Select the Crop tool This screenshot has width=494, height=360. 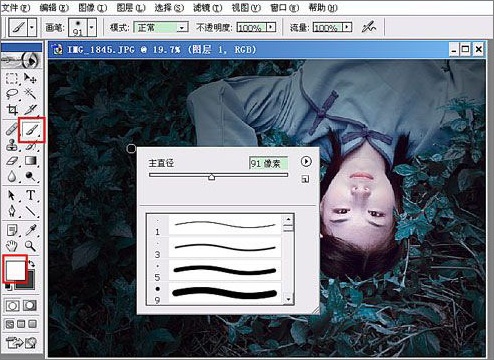tap(12, 109)
